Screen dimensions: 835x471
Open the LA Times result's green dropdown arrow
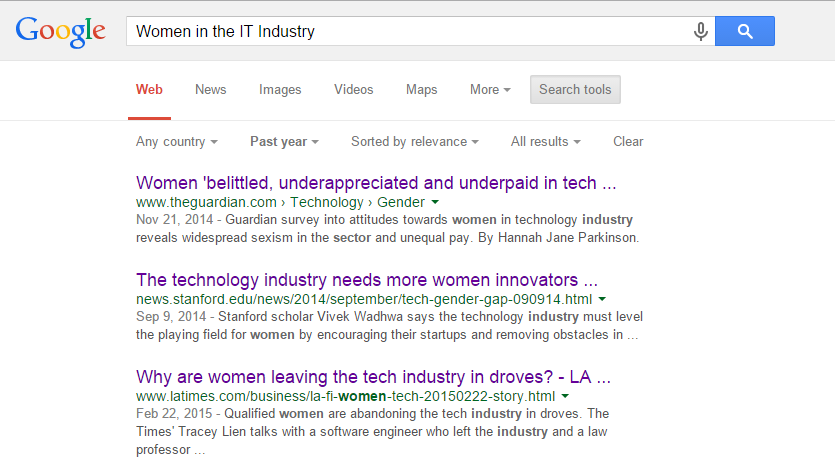click(565, 396)
